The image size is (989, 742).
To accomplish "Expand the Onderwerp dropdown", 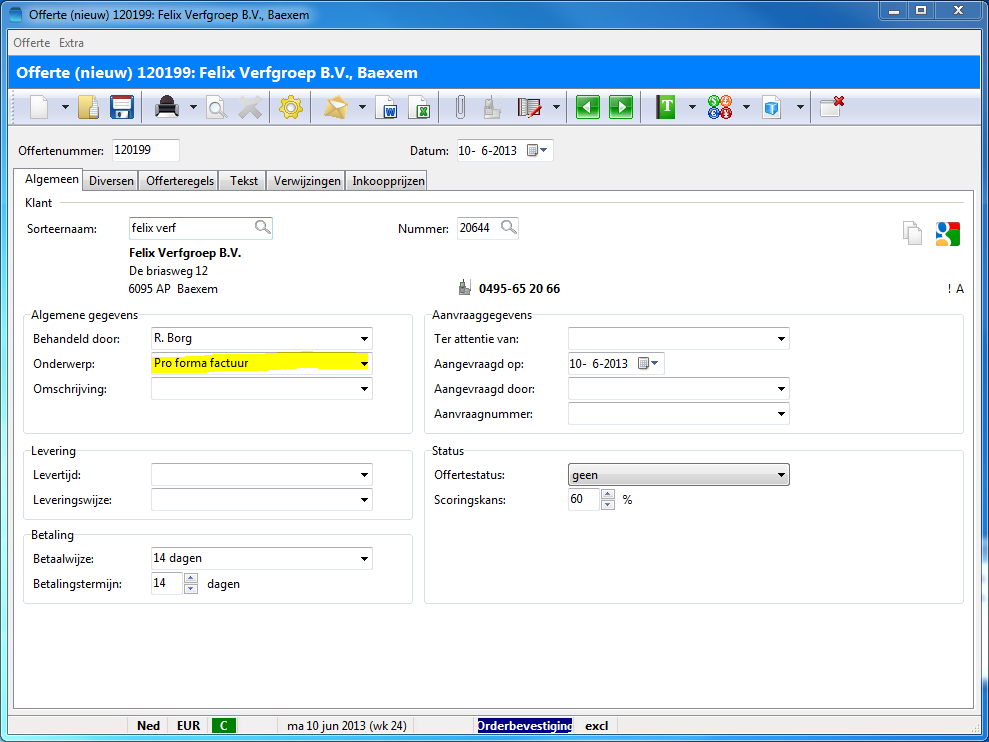I will (364, 364).
